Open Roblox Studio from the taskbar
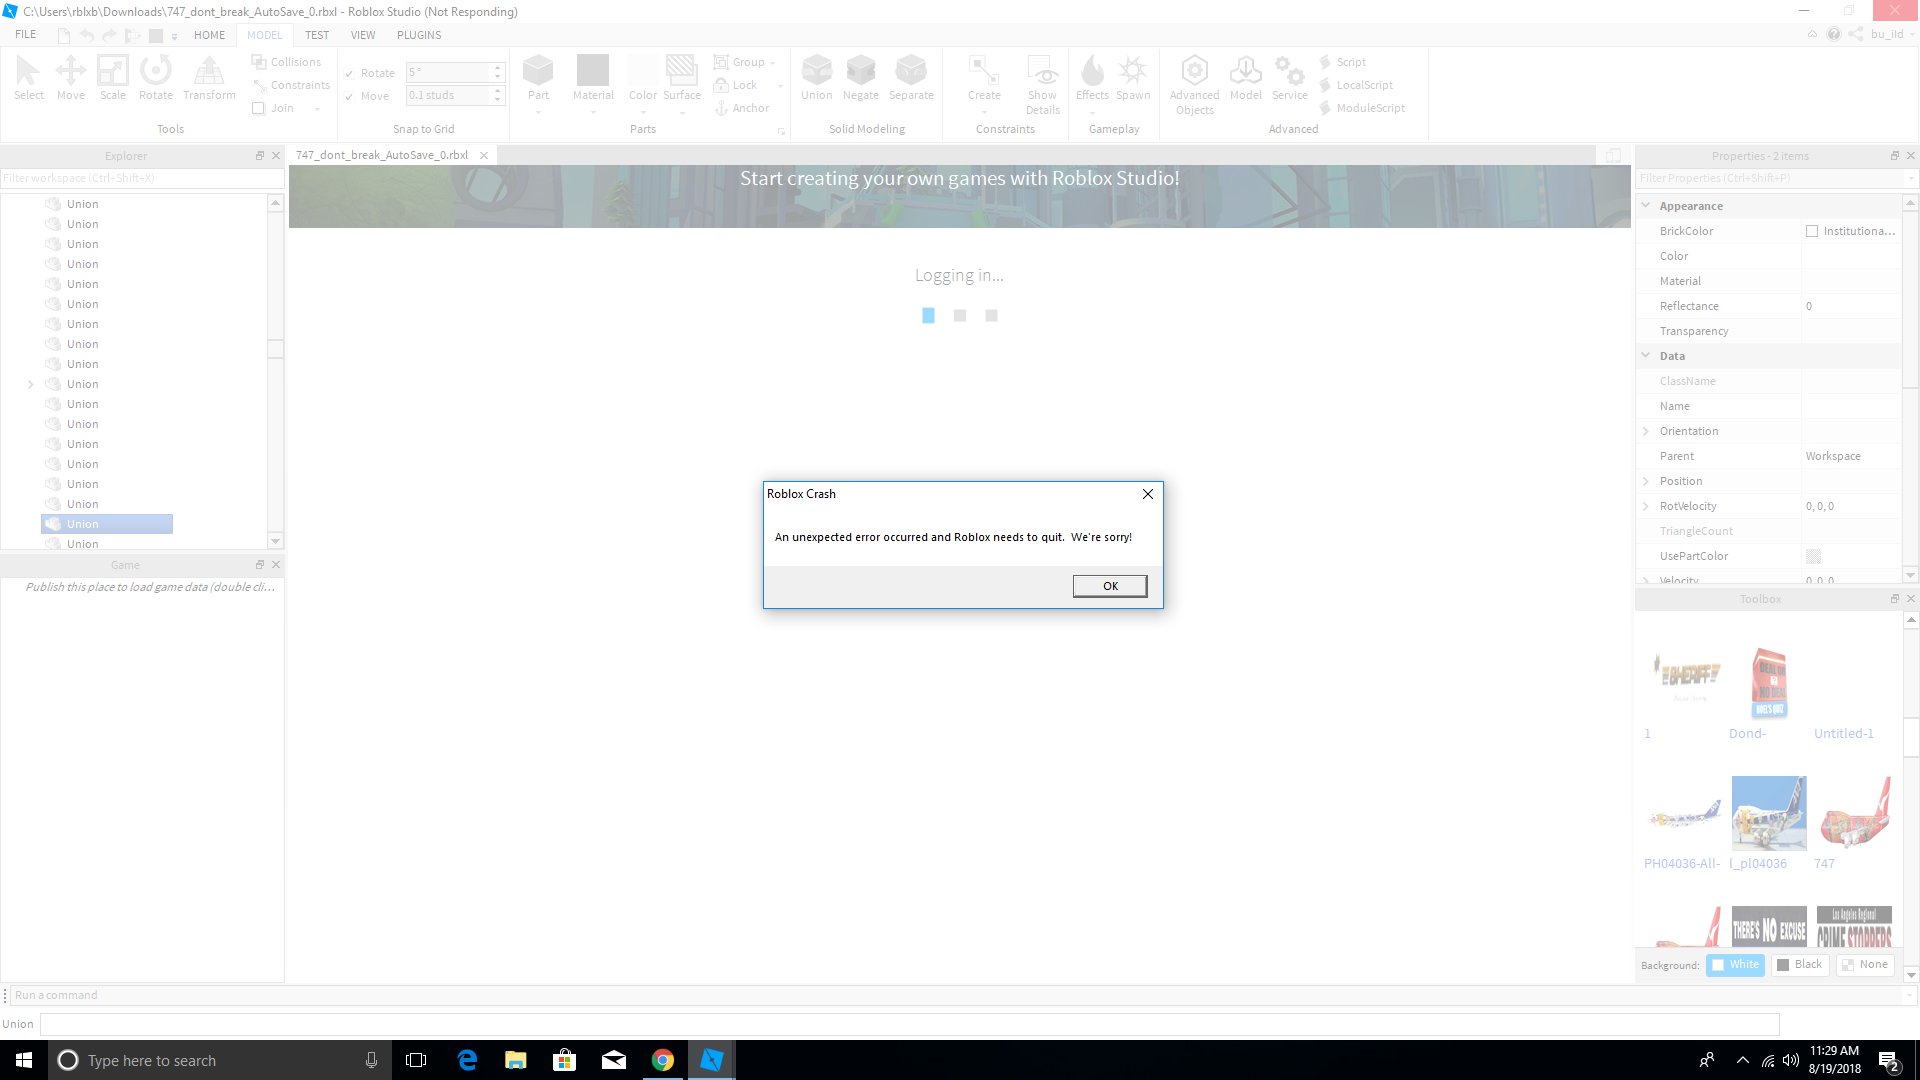 click(x=711, y=1060)
